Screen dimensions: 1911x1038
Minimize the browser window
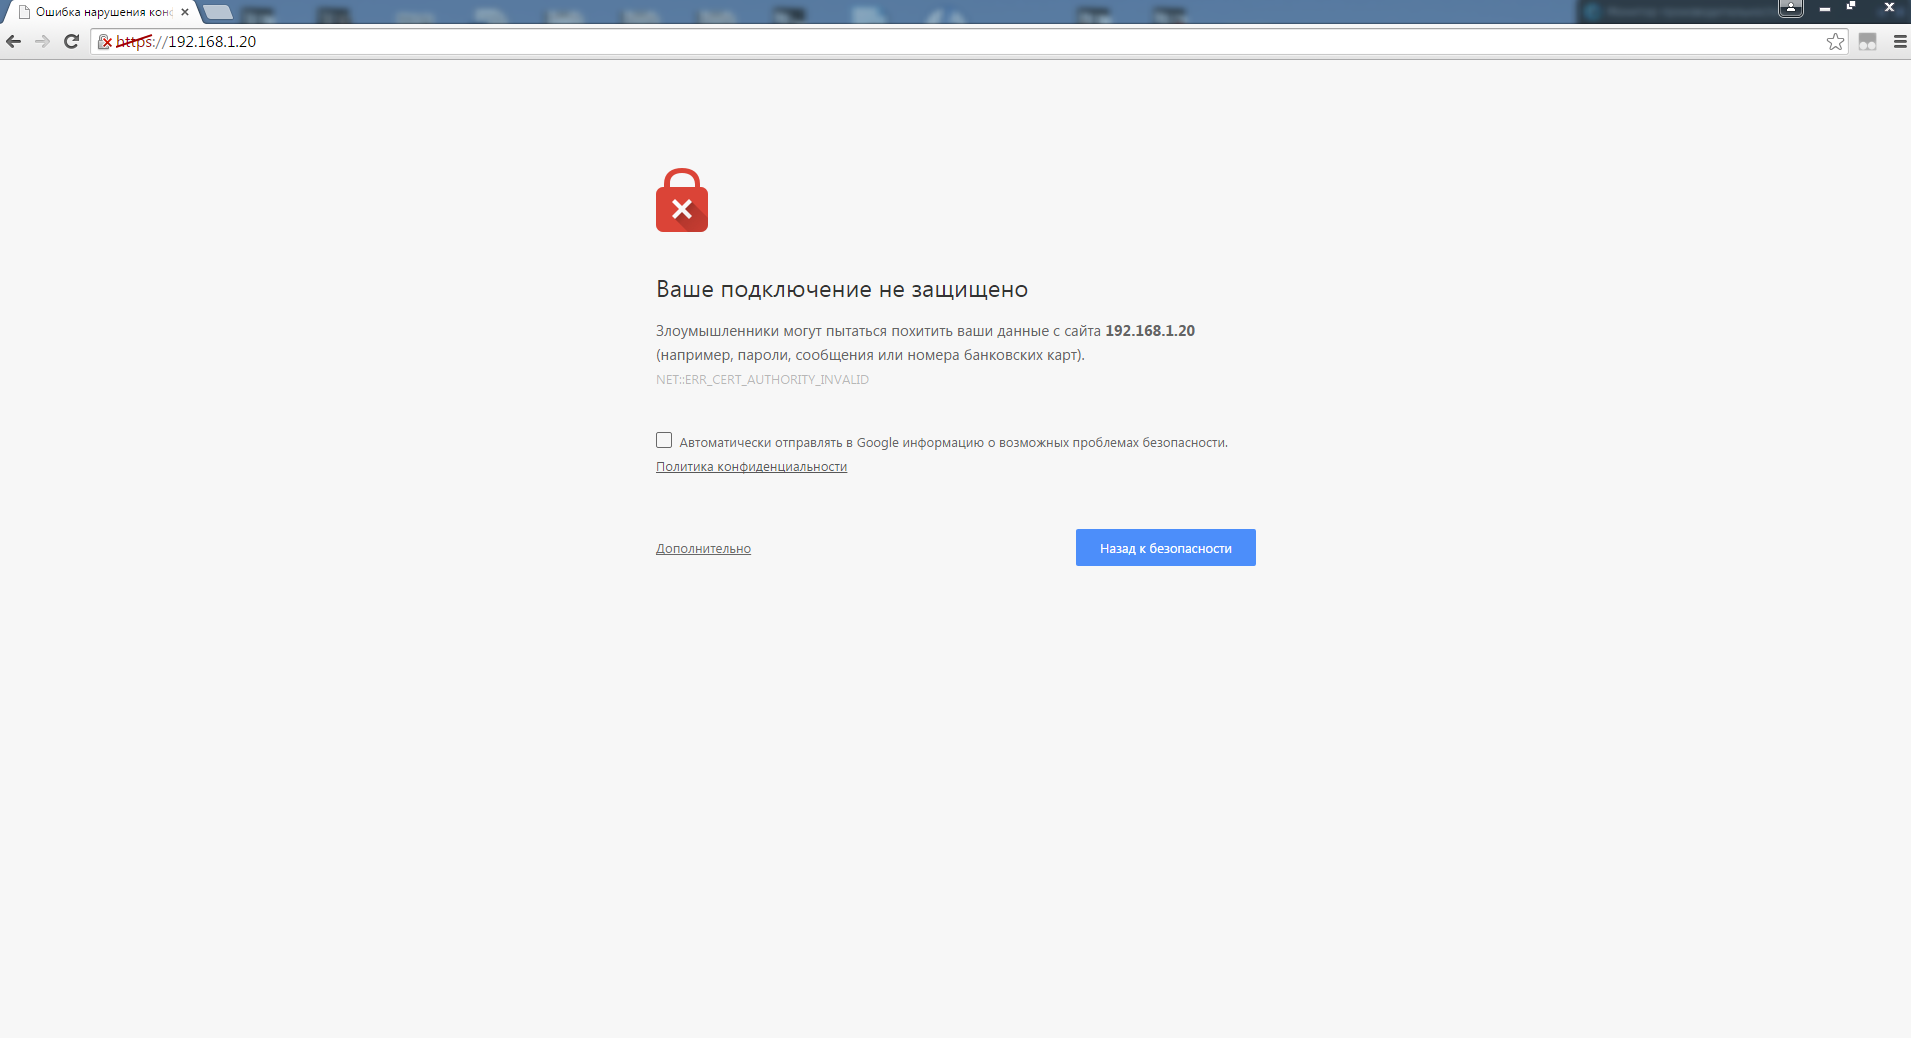pyautogui.click(x=1824, y=8)
